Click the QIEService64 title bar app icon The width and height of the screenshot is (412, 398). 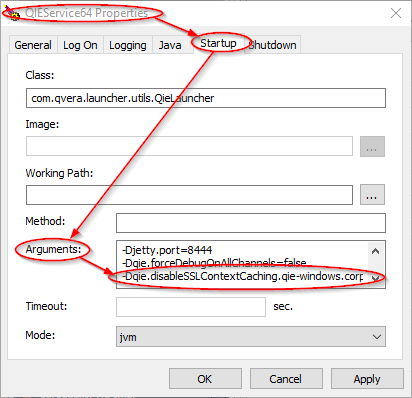click(12, 13)
